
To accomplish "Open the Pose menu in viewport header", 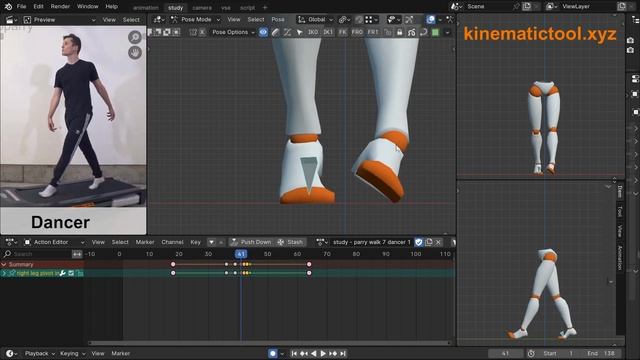I will (278, 19).
